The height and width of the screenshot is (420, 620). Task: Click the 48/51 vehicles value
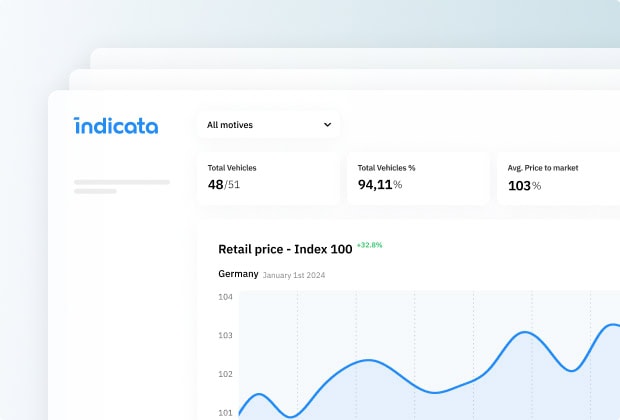[224, 185]
